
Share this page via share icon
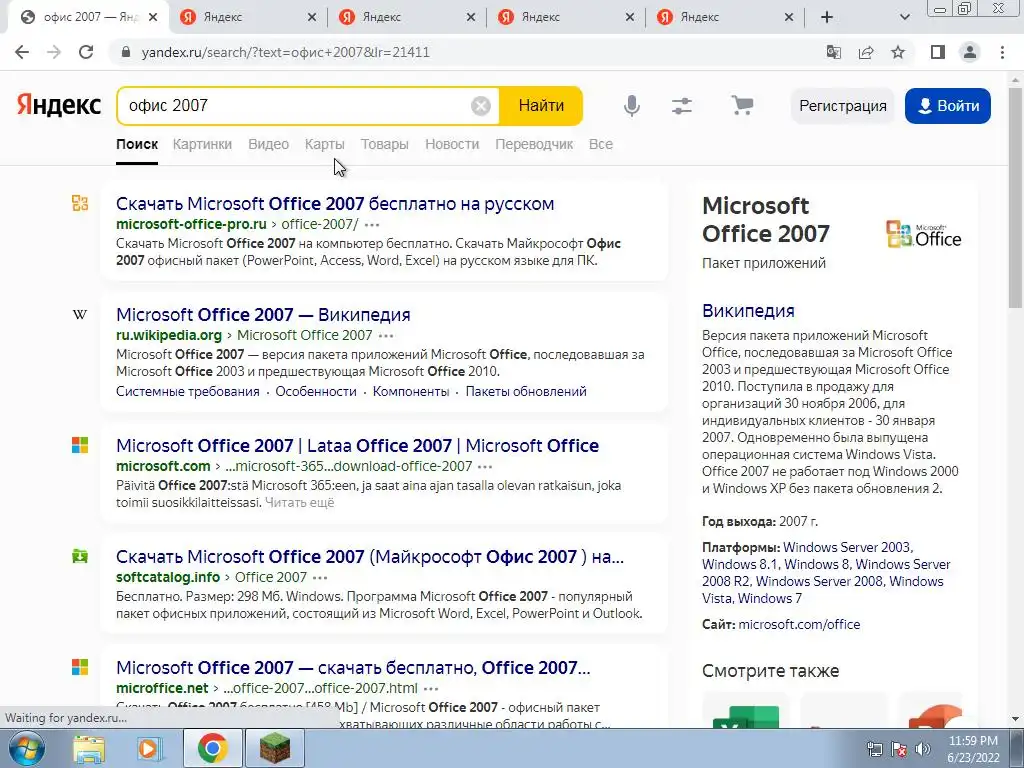click(866, 52)
